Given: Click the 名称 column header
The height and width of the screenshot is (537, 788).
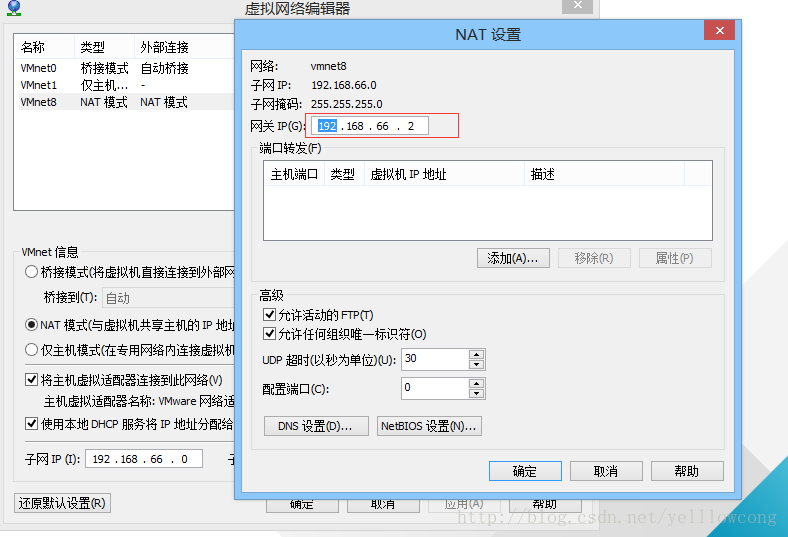Looking at the screenshot, I should click(44, 47).
